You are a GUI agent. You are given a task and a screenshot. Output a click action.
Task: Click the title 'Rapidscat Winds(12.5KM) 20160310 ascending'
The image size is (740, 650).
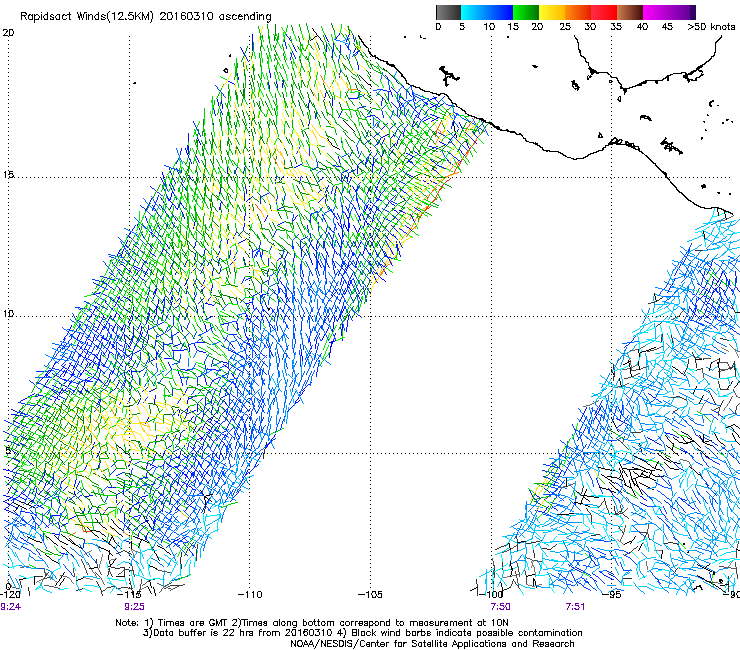pyautogui.click(x=146, y=17)
